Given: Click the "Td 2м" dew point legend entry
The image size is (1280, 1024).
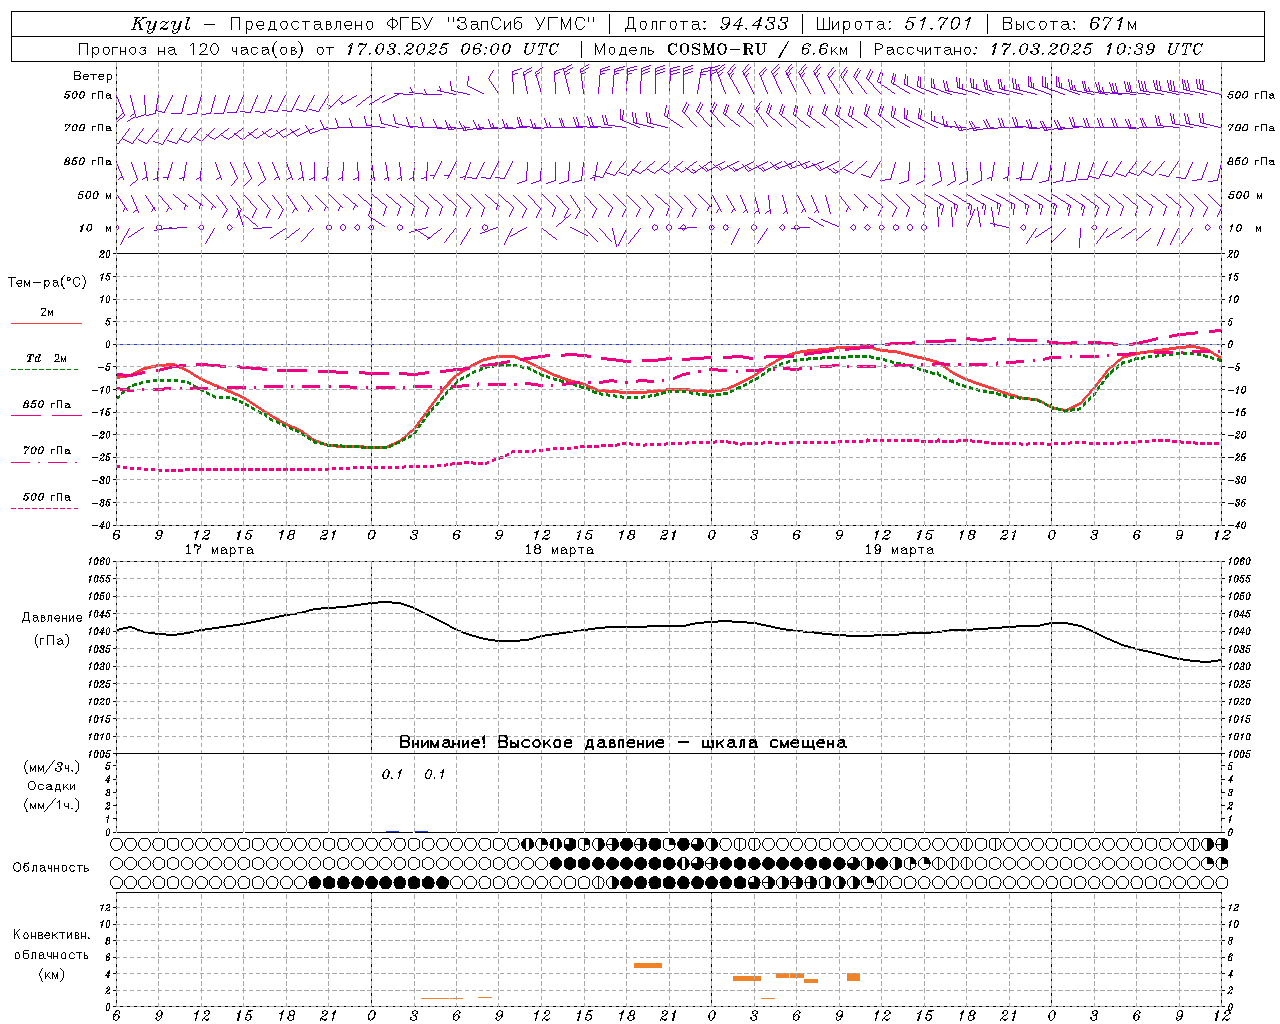Looking at the screenshot, I should pyautogui.click(x=46, y=358).
